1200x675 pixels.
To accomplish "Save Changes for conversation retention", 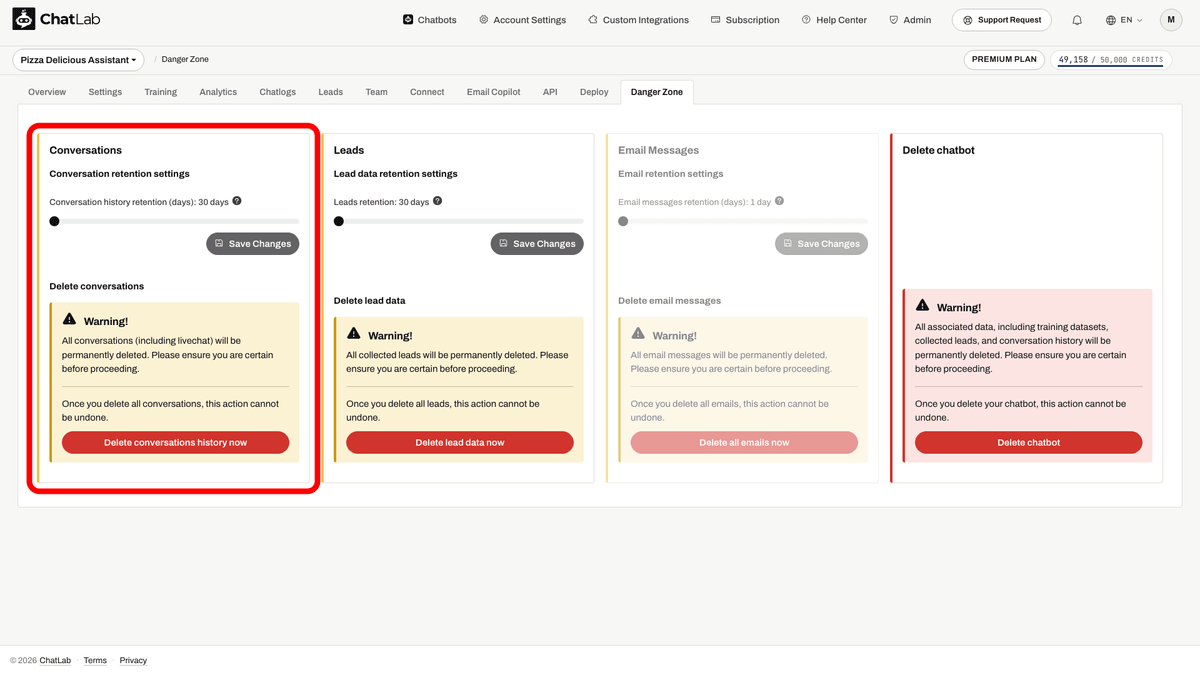I will (x=253, y=244).
